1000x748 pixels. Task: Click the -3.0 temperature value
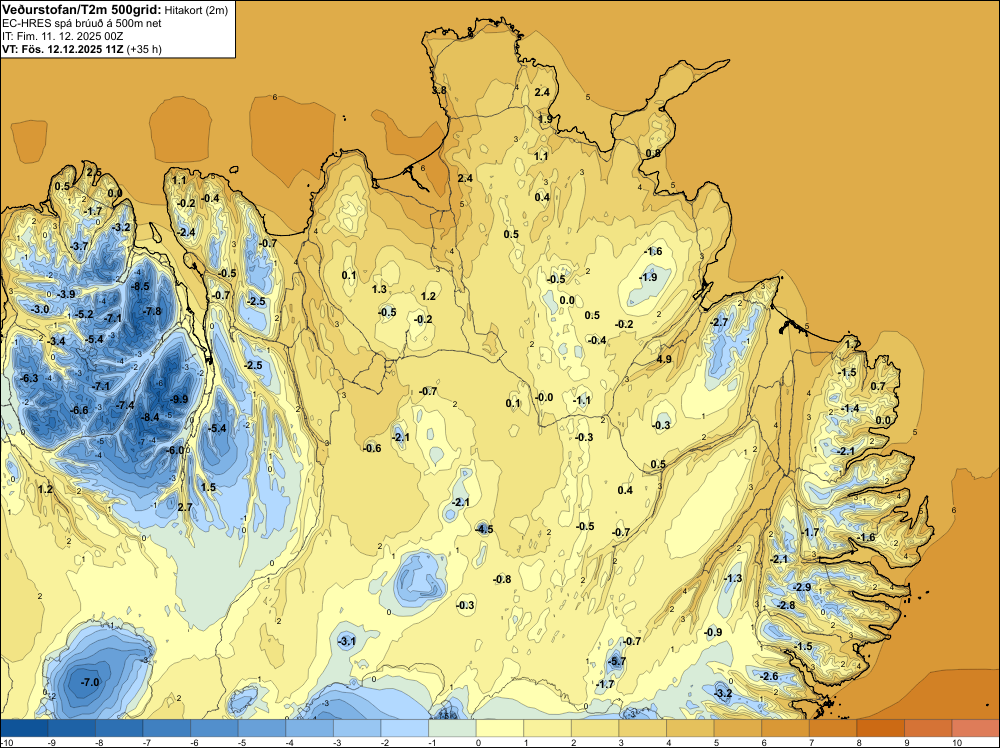pyautogui.click(x=40, y=309)
